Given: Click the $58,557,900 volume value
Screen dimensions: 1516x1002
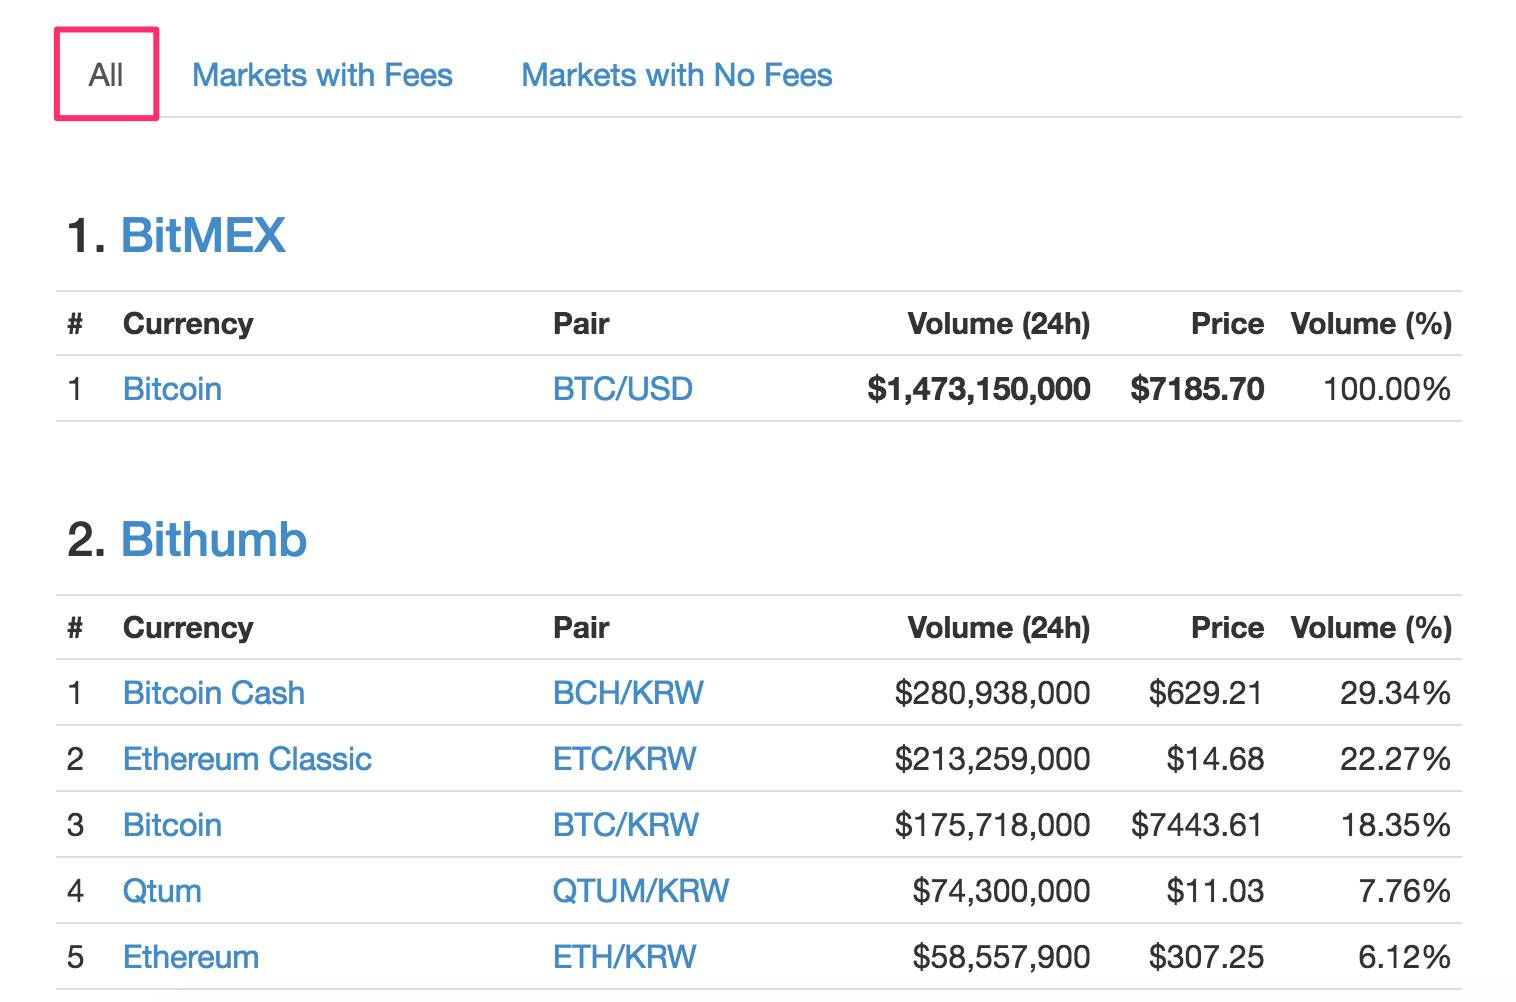Looking at the screenshot, I should tap(1001, 957).
